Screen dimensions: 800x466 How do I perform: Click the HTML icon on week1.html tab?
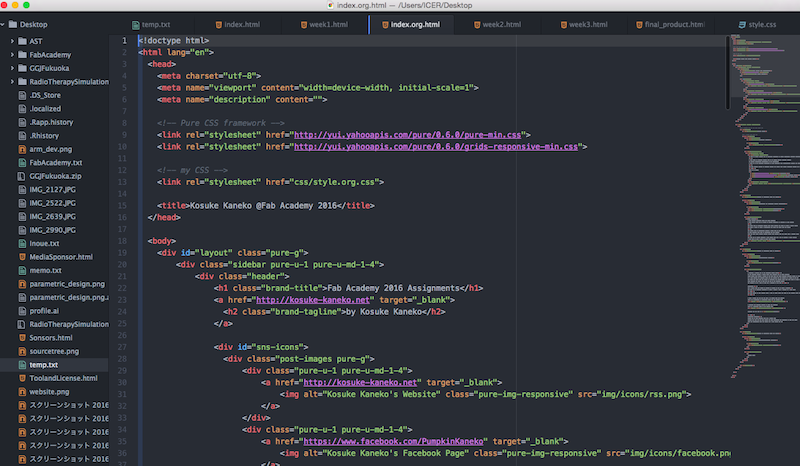pos(304,24)
